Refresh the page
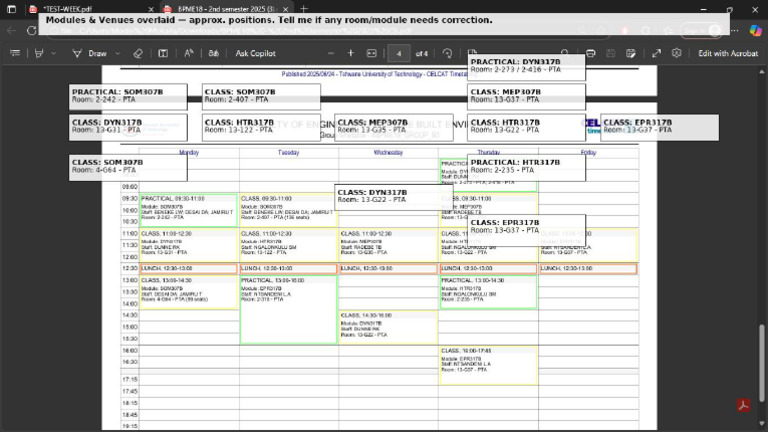 coord(32,30)
